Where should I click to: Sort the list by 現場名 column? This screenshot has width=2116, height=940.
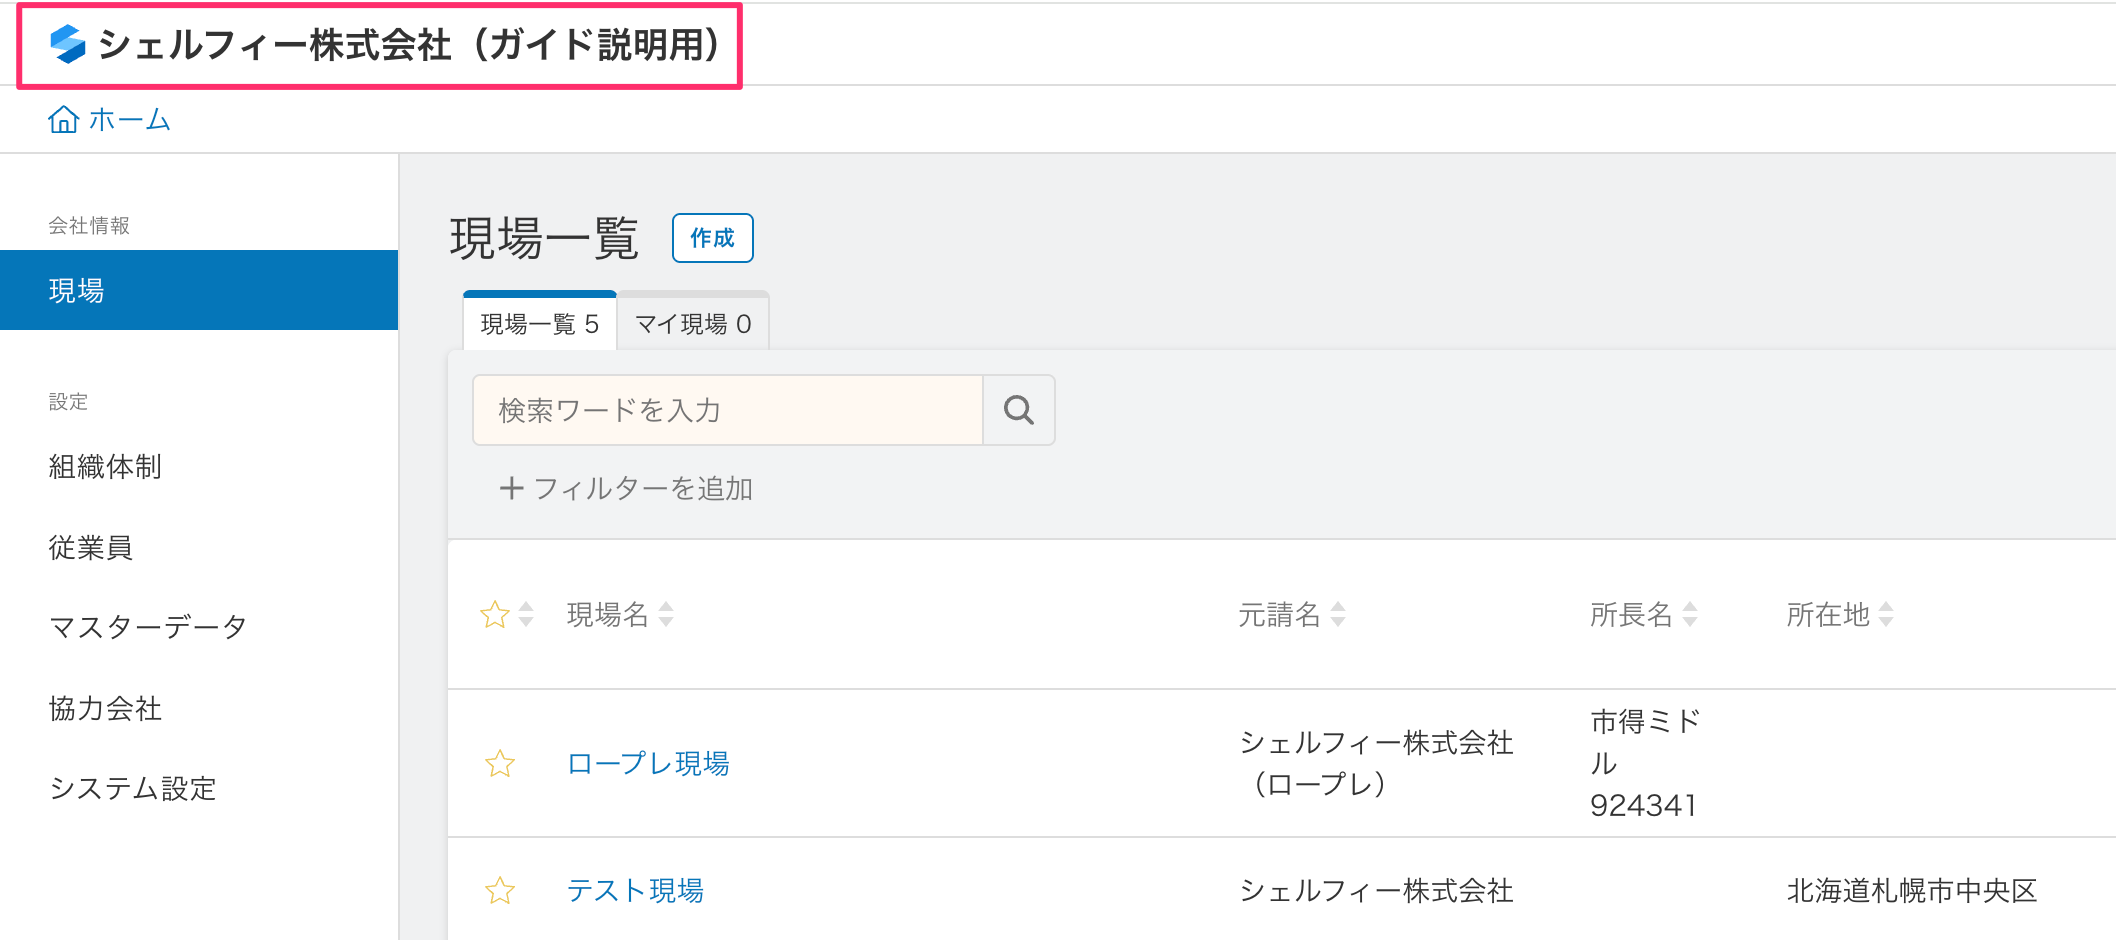click(666, 614)
